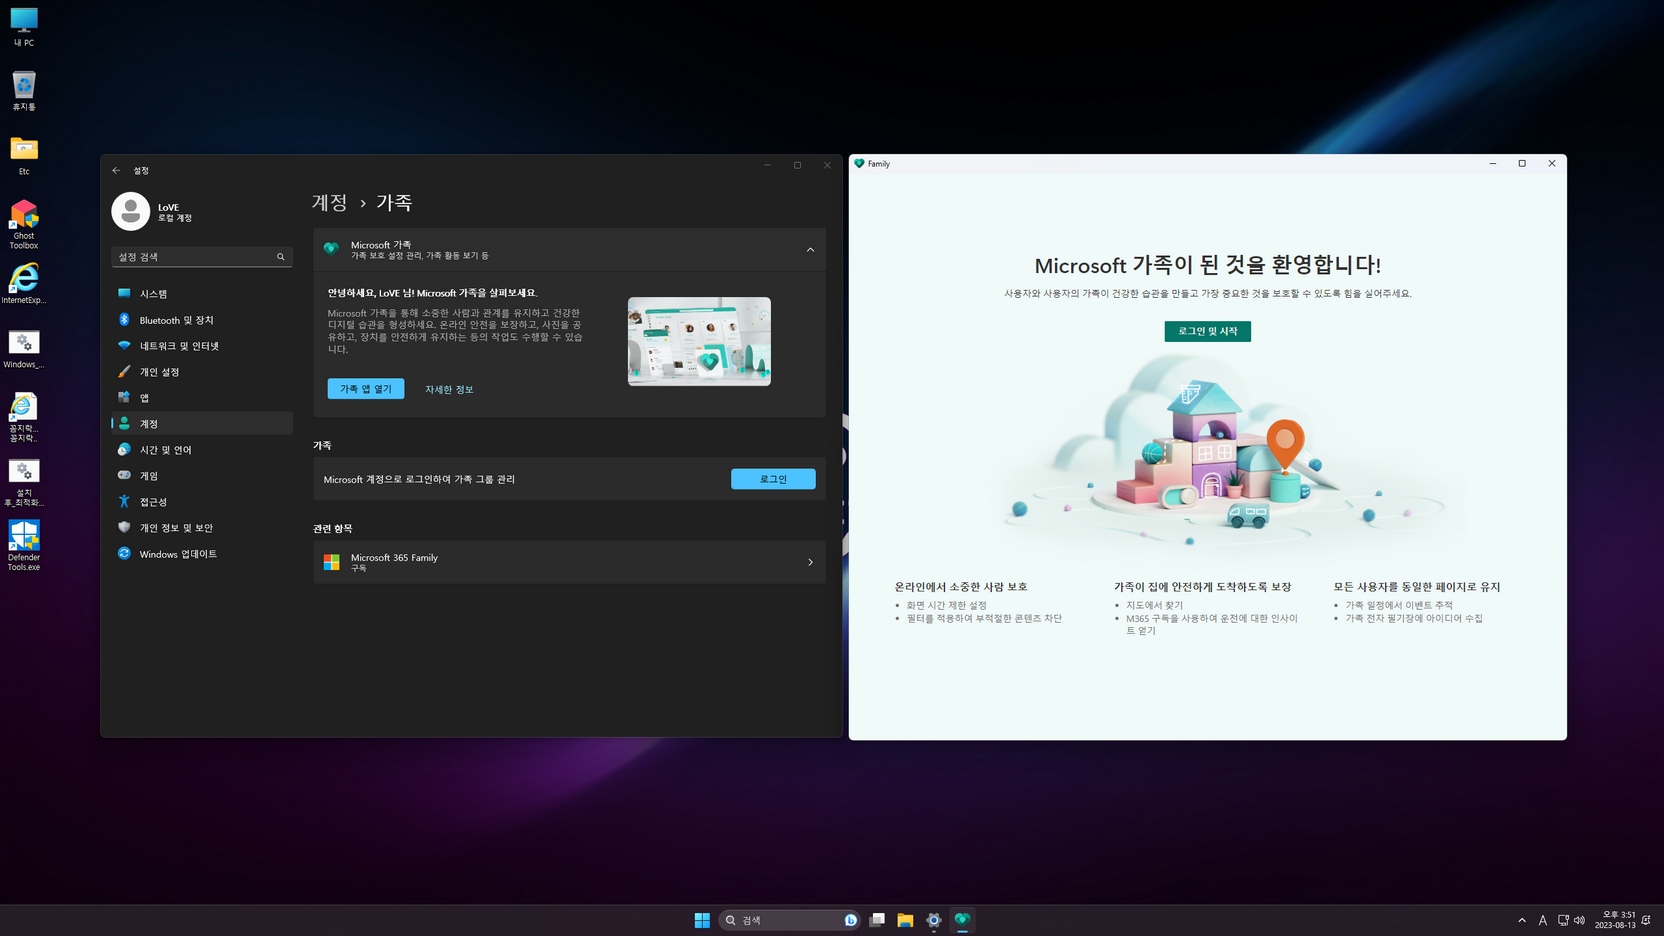The image size is (1664, 936).
Task: Open 접근성 settings category
Action: point(202,502)
